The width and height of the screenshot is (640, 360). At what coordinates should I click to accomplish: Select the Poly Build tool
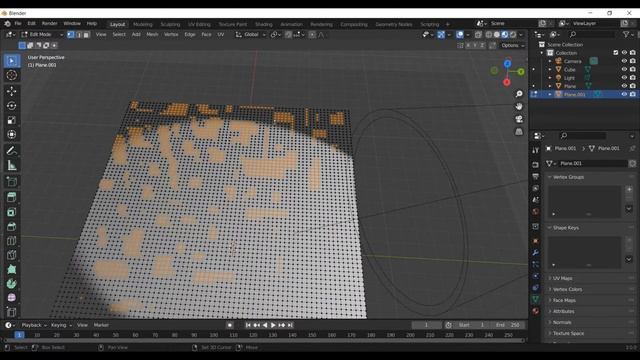pyautogui.click(x=12, y=269)
